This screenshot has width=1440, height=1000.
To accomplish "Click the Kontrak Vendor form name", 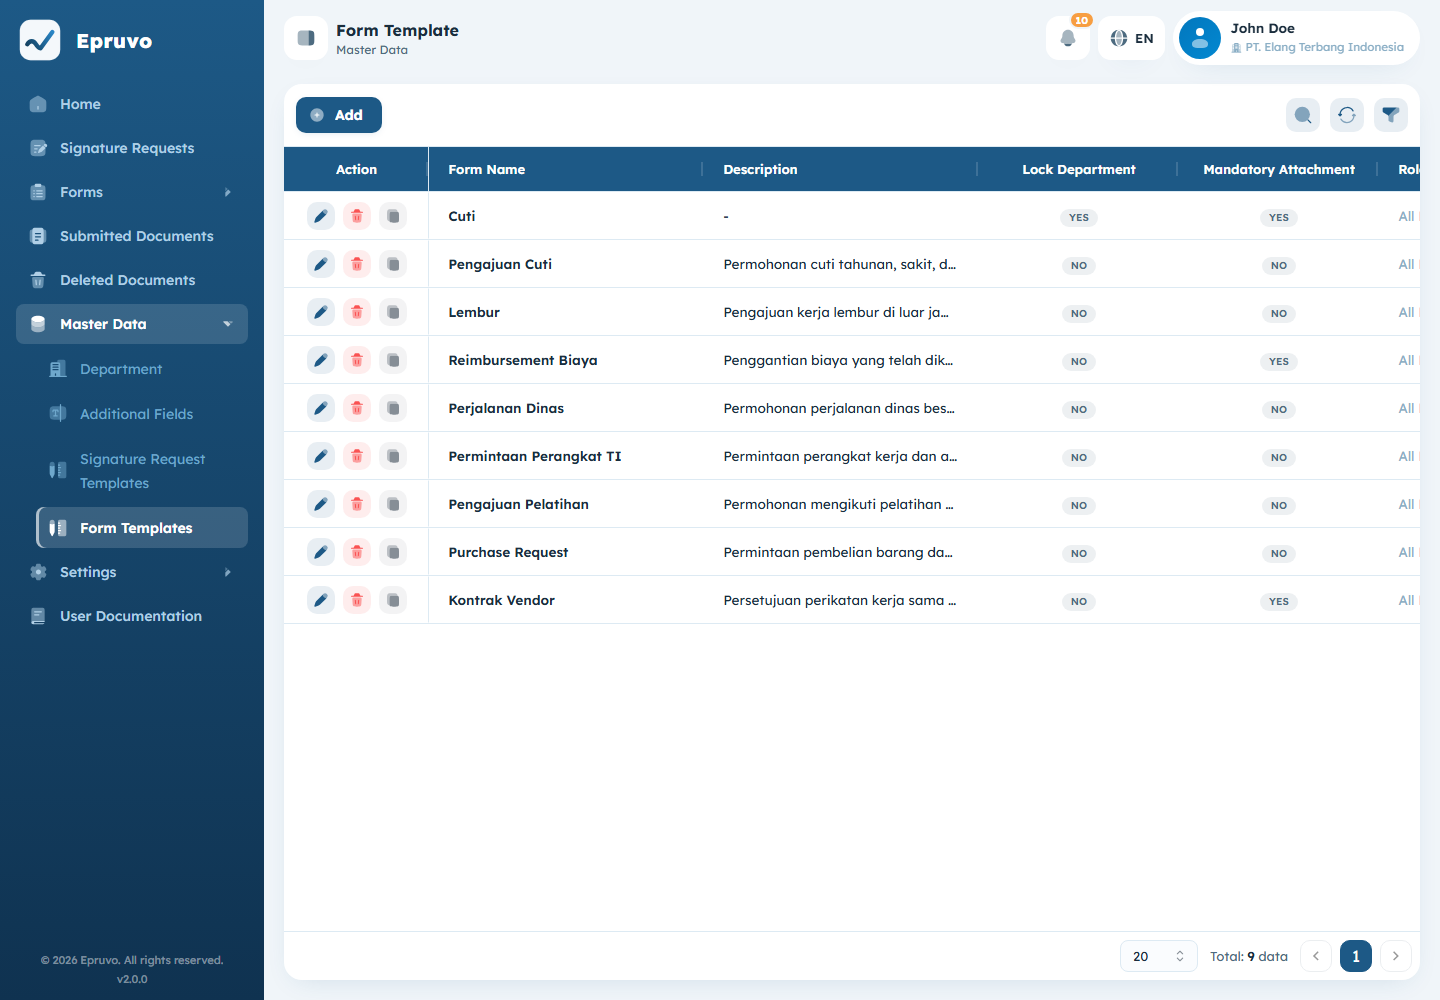I will point(502,600).
